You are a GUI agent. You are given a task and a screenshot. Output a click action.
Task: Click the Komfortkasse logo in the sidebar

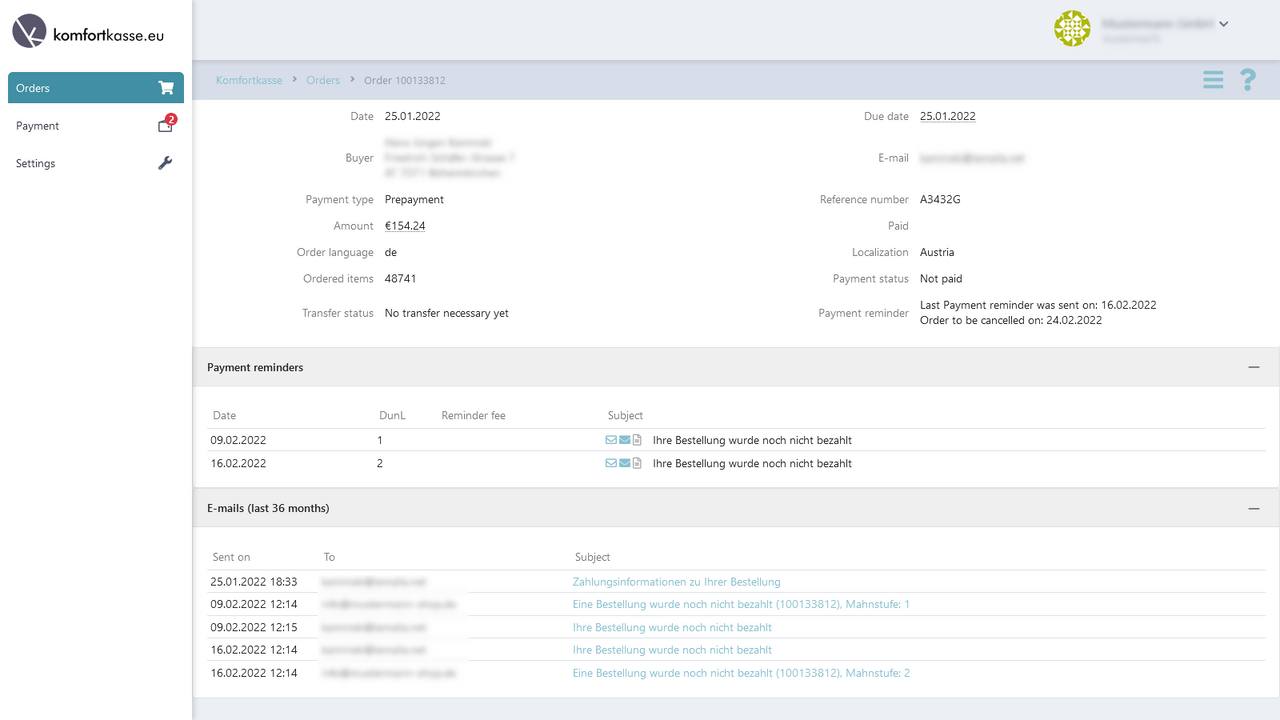(x=27, y=31)
